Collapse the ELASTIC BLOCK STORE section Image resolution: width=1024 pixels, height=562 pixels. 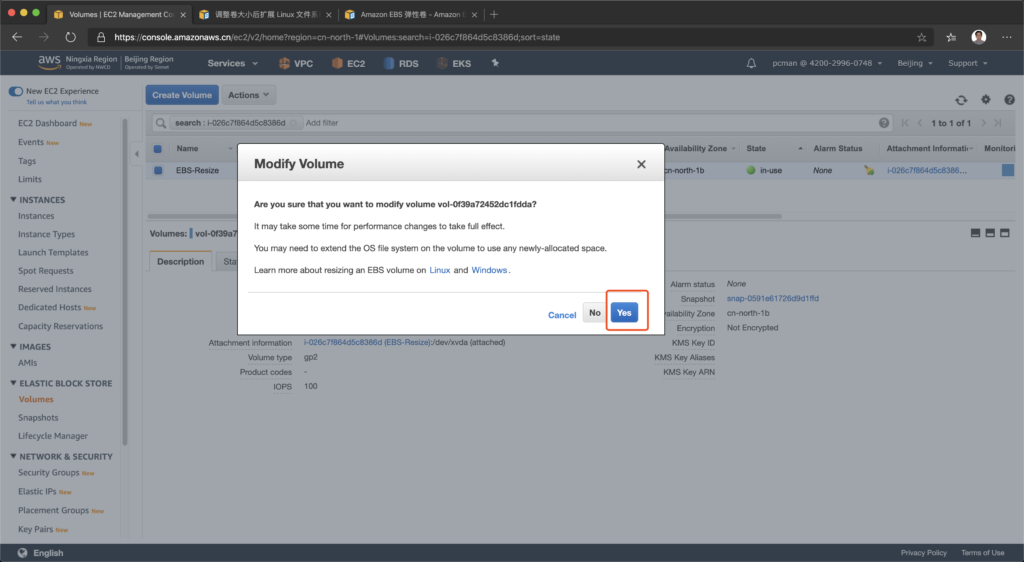(12, 383)
